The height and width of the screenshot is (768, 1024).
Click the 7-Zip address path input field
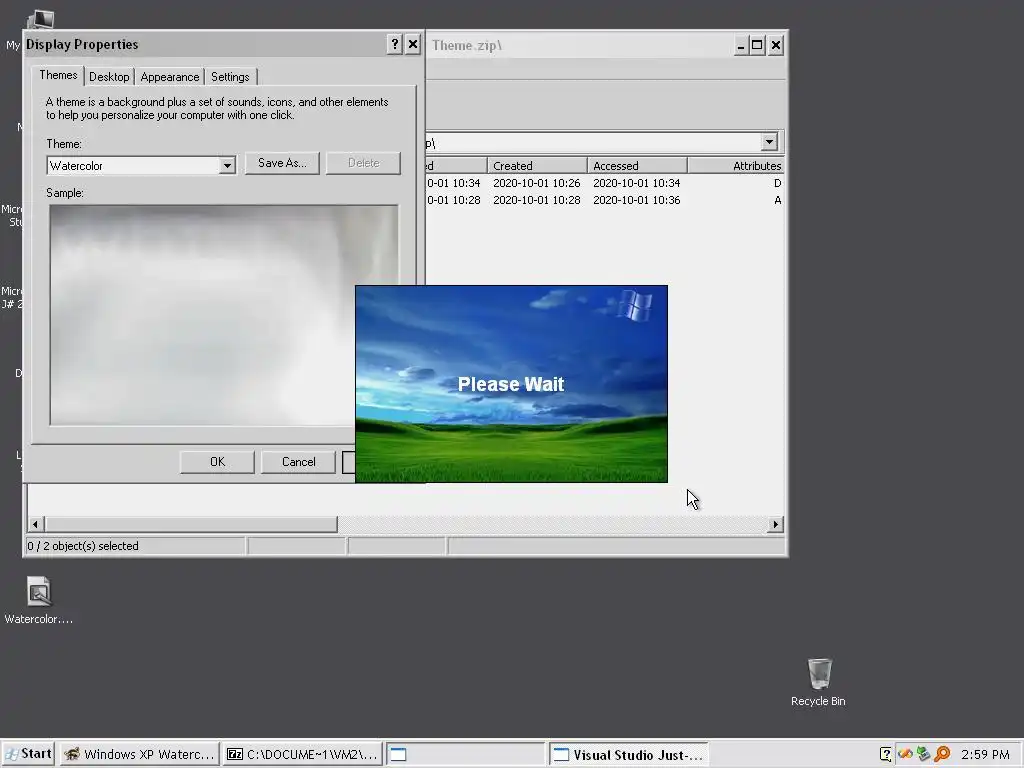click(593, 142)
